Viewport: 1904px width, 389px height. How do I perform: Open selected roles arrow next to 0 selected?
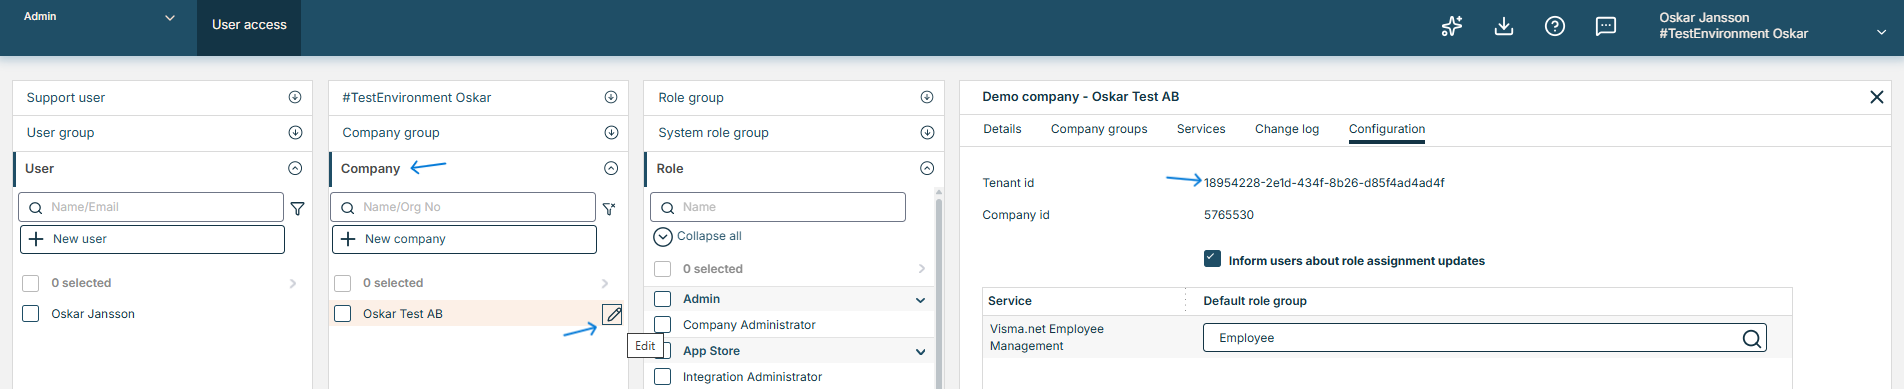click(x=922, y=269)
